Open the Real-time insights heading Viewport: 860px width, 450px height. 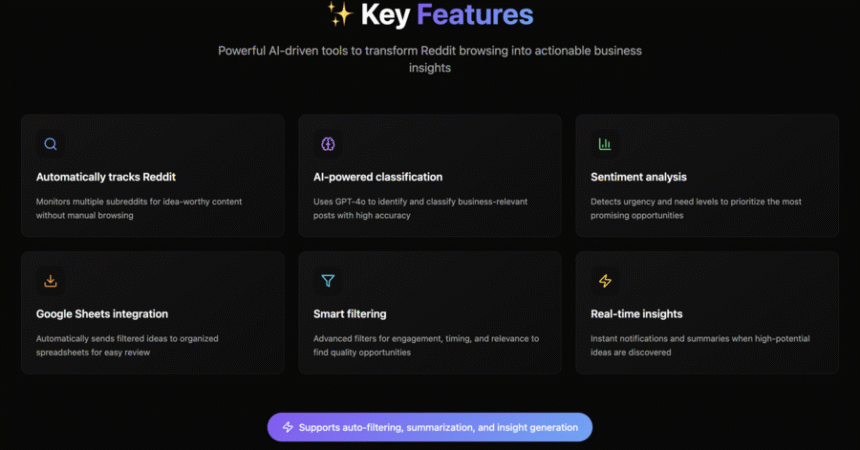click(636, 314)
